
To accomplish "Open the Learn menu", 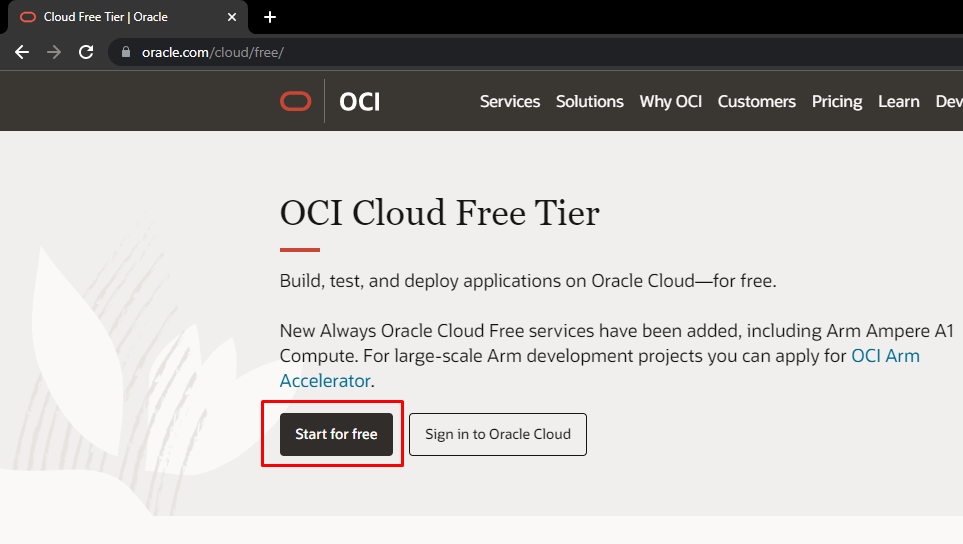I will click(899, 101).
